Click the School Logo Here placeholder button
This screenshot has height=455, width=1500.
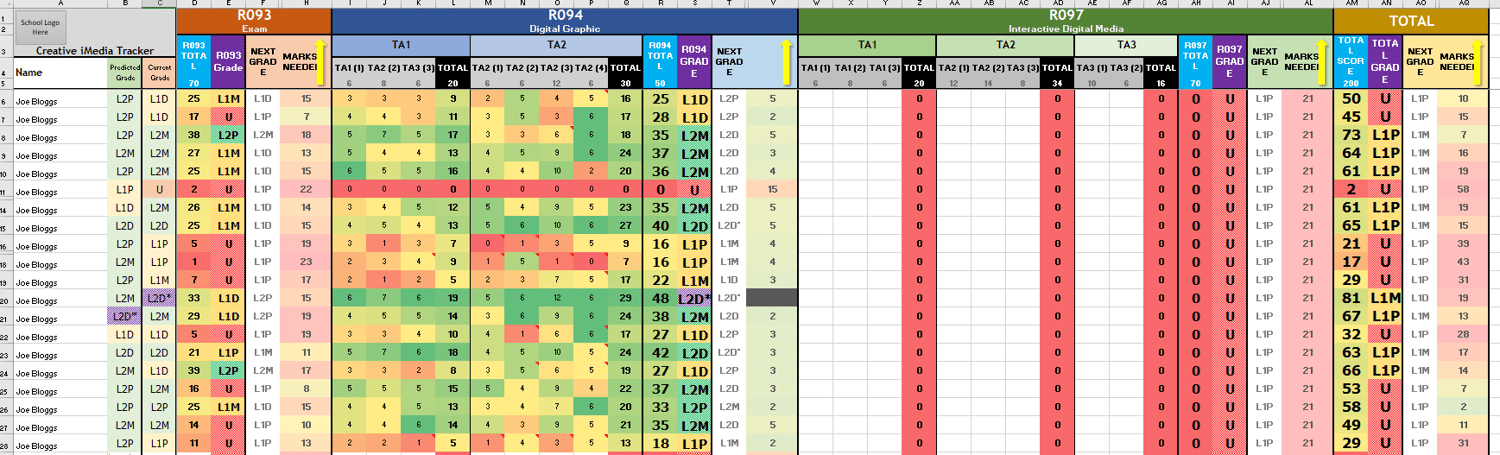click(39, 26)
